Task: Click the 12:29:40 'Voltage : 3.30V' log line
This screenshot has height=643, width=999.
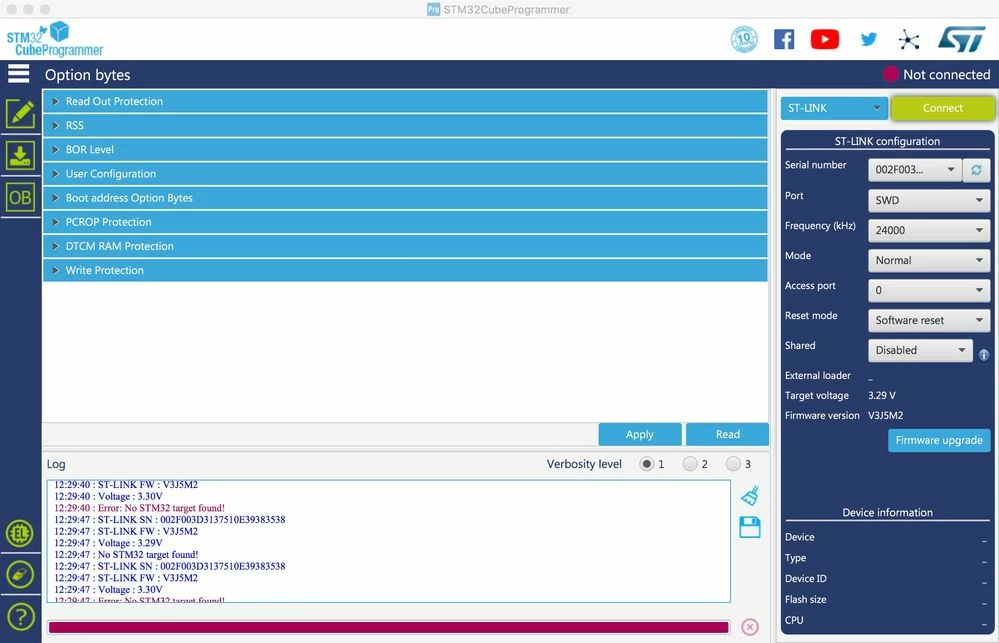Action: [x=108, y=496]
